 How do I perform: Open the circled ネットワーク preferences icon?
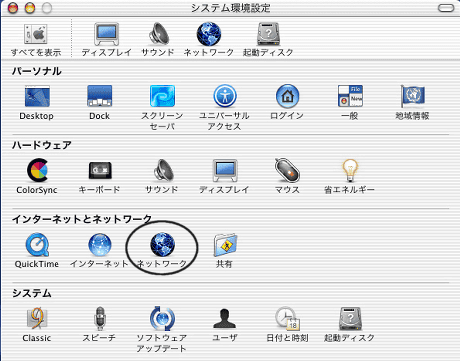162,245
